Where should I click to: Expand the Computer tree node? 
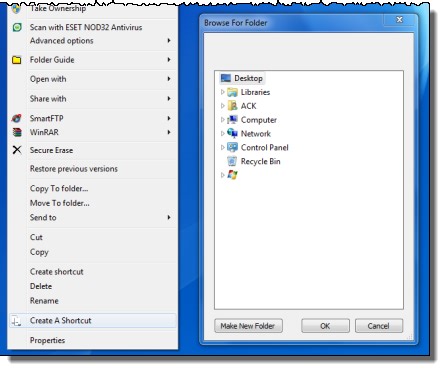(x=223, y=120)
